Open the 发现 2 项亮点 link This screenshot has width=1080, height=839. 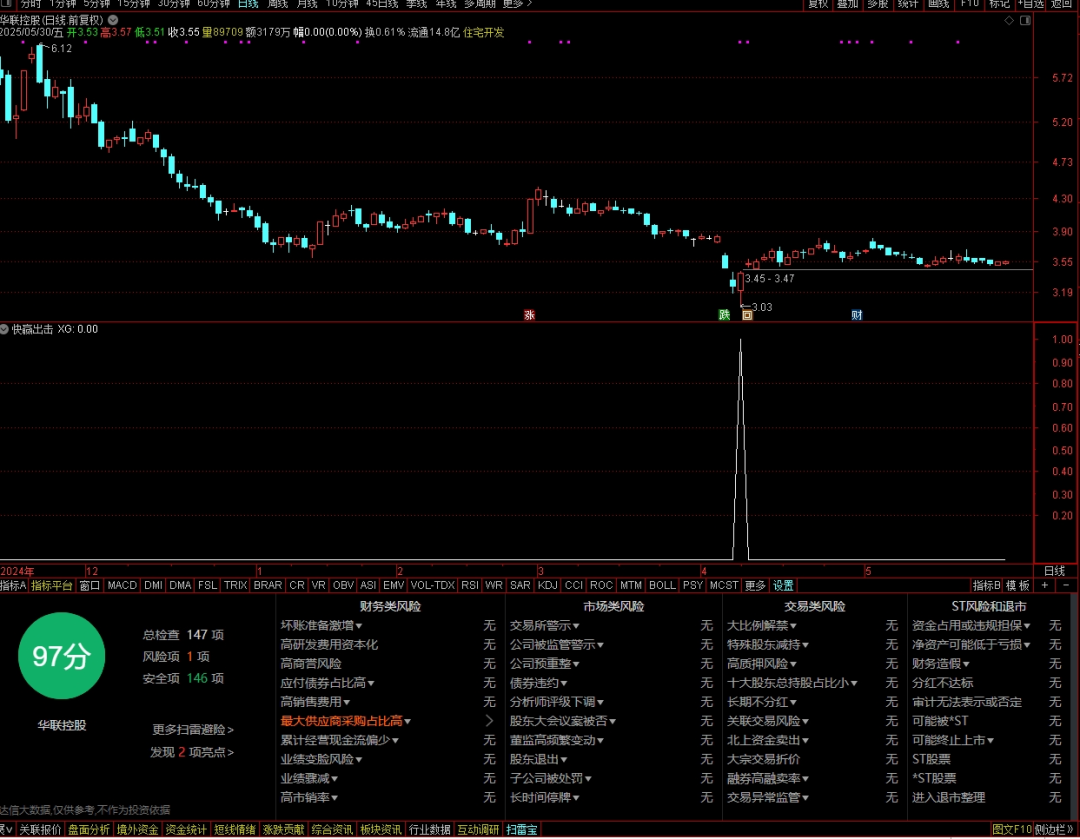[x=192, y=752]
